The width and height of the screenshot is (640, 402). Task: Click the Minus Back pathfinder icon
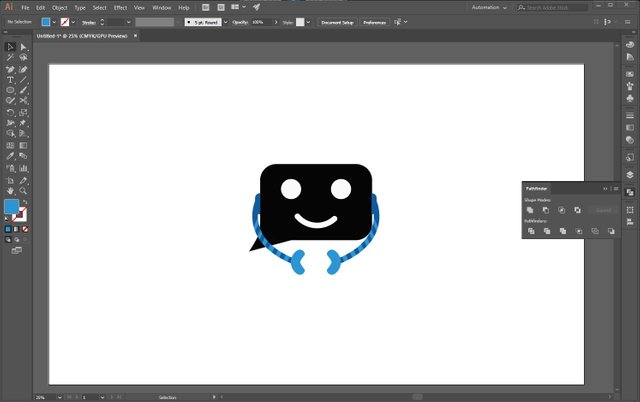click(x=611, y=231)
